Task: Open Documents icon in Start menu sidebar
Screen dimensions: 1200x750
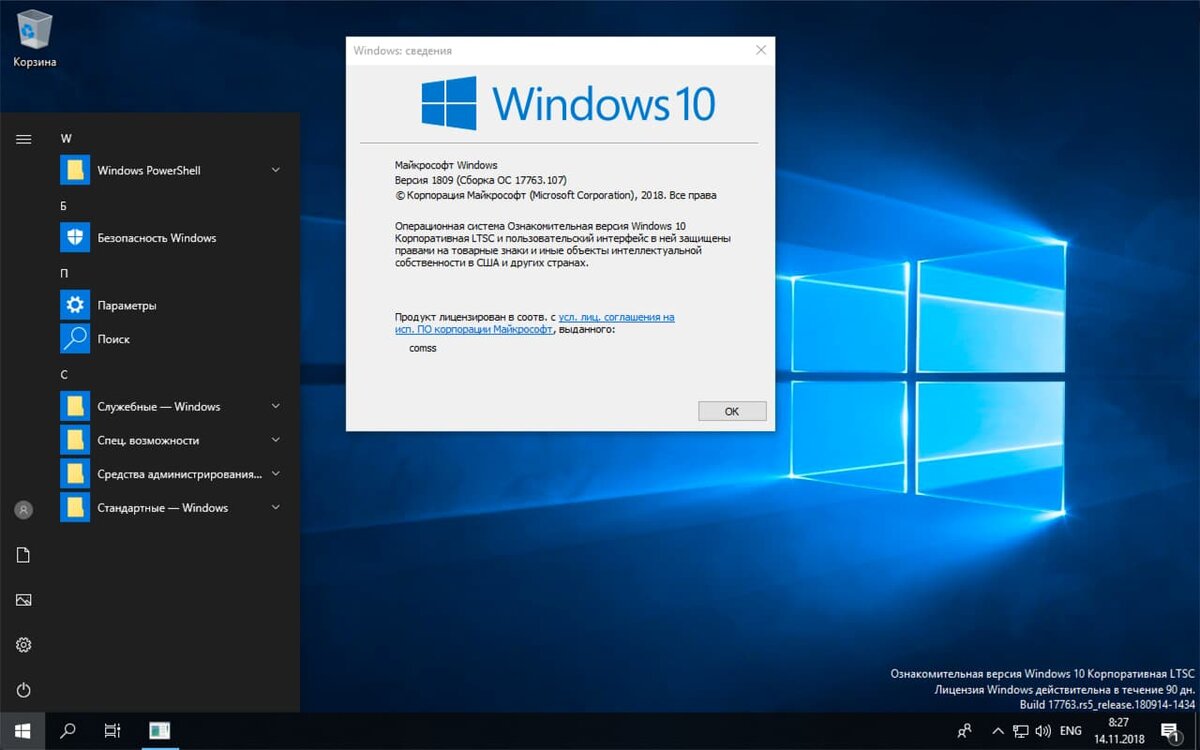Action: tap(23, 555)
